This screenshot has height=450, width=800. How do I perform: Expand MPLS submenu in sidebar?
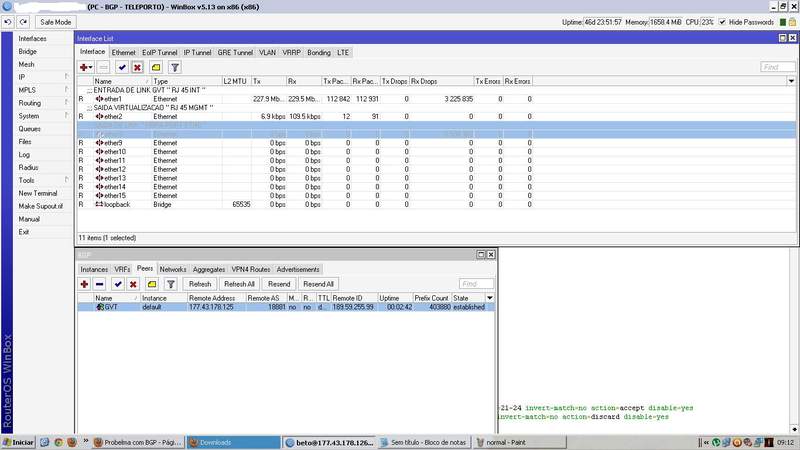[x=43, y=90]
